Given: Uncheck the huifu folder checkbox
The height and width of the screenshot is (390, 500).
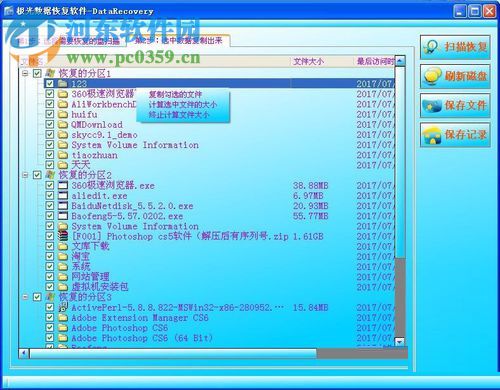Looking at the screenshot, I should (49, 114).
